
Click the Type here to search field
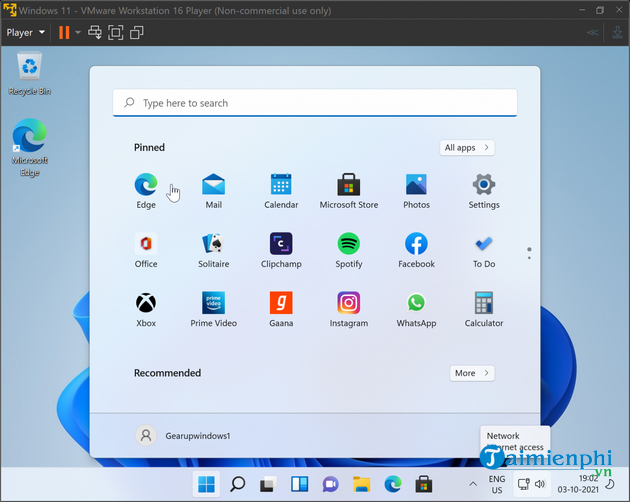point(315,103)
